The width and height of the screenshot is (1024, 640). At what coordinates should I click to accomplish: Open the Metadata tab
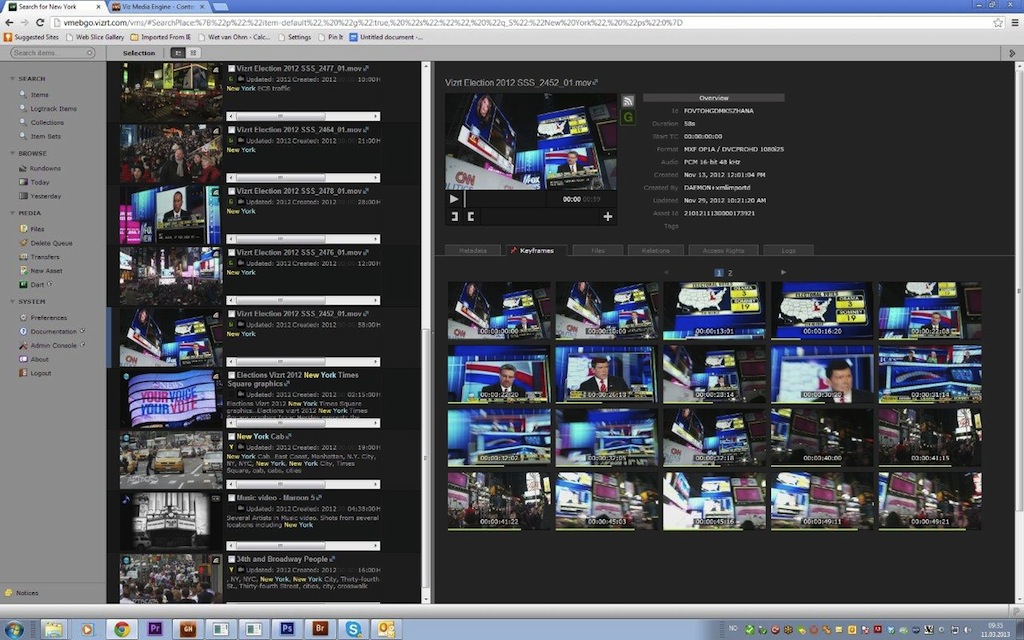472,250
